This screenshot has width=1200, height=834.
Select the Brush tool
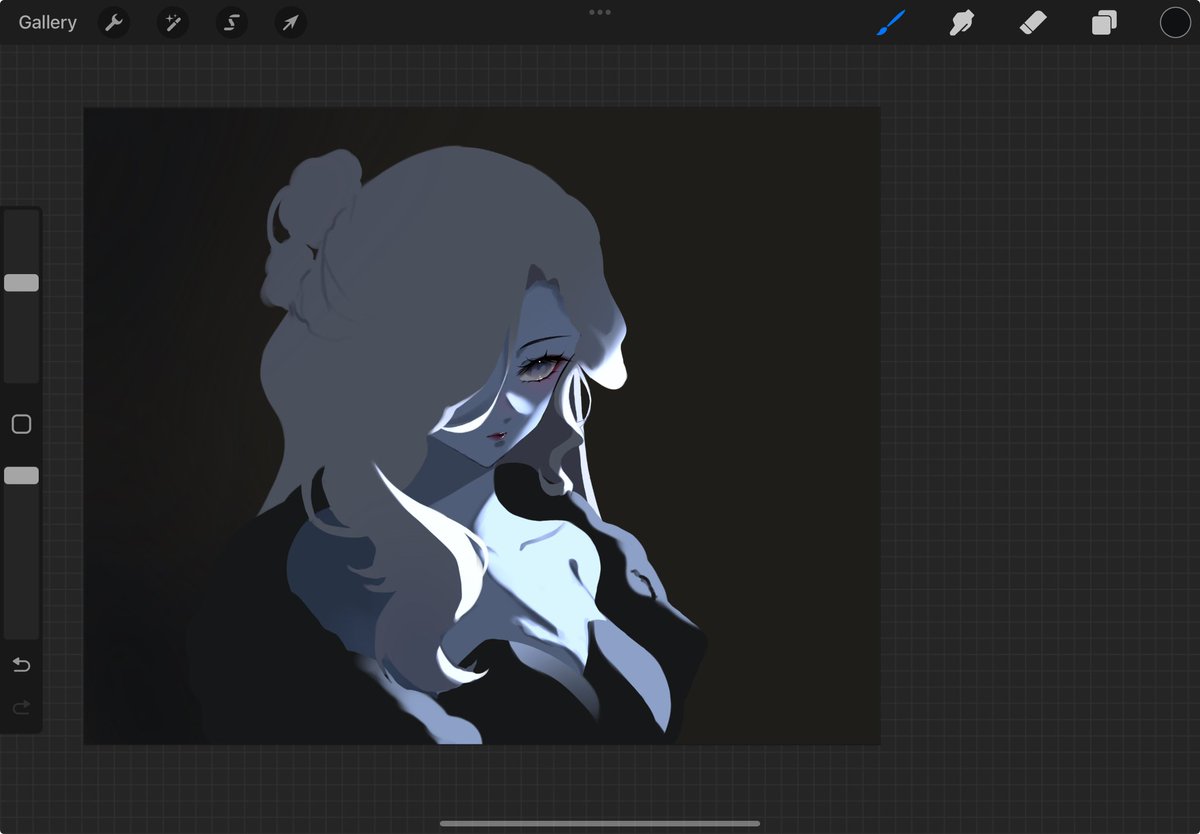point(890,22)
